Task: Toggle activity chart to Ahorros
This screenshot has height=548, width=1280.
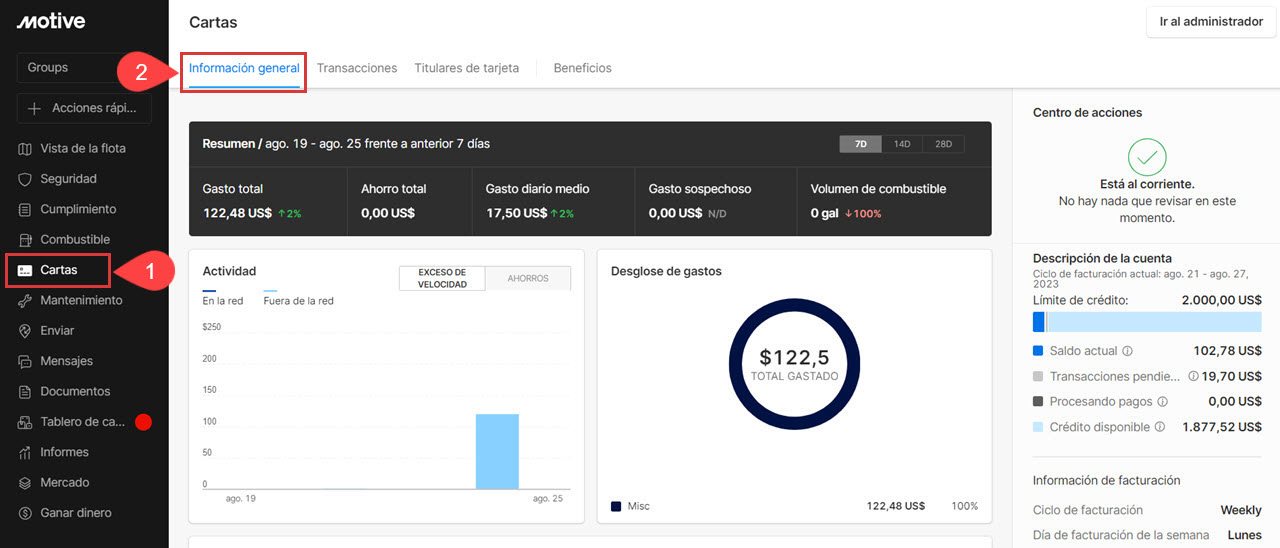Action: coord(527,279)
